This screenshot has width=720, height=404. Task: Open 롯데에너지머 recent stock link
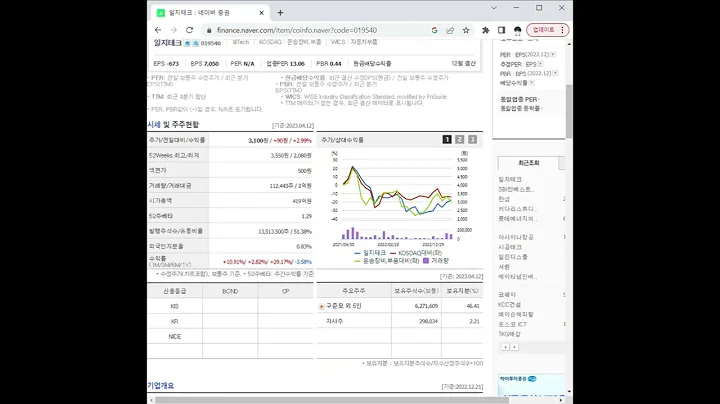pos(518,219)
